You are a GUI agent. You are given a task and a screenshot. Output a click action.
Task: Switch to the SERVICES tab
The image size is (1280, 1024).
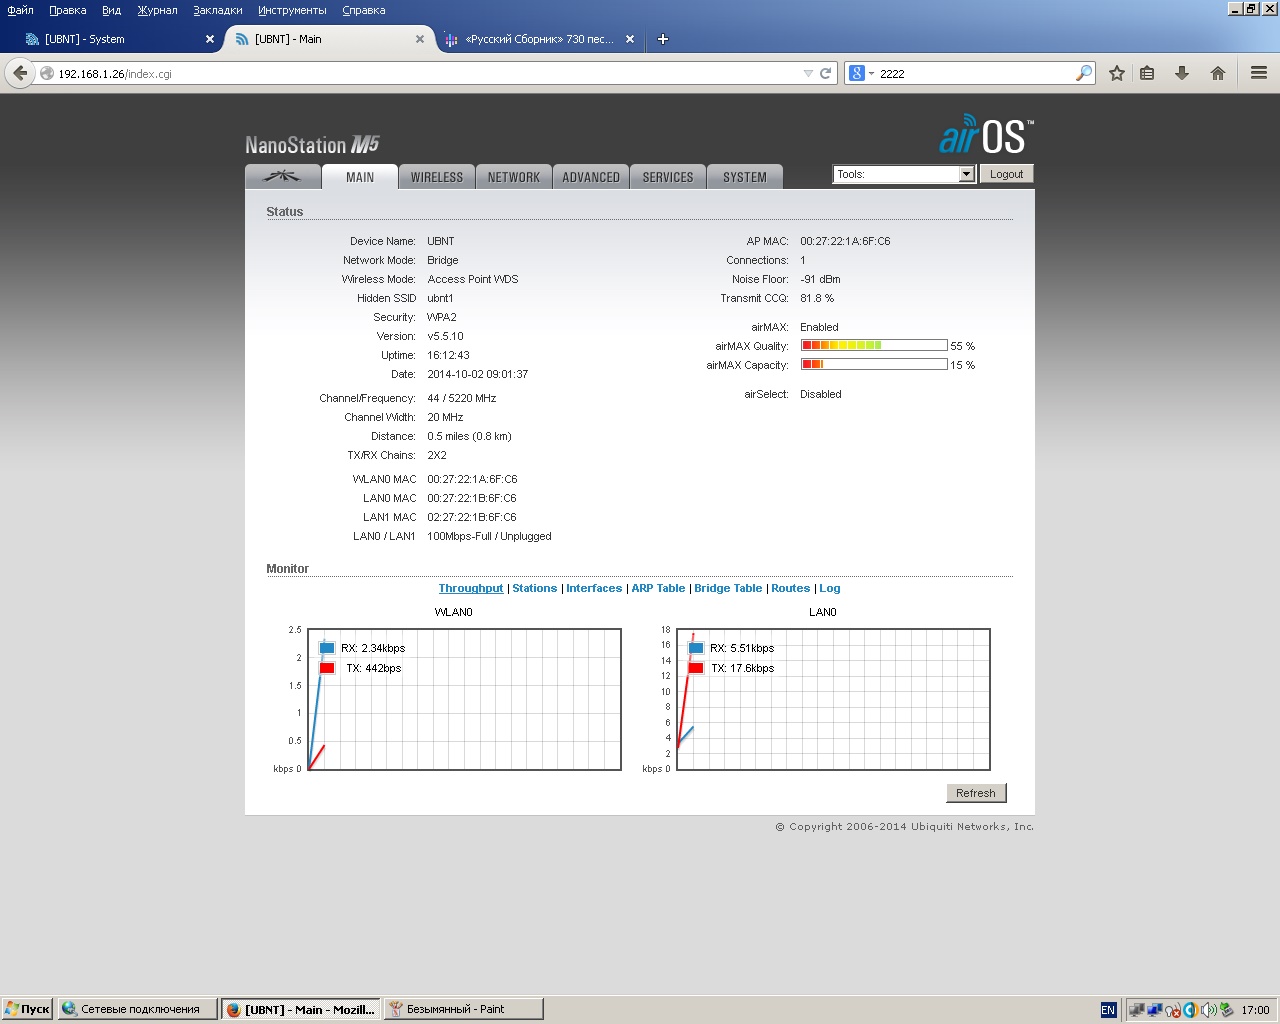click(668, 177)
